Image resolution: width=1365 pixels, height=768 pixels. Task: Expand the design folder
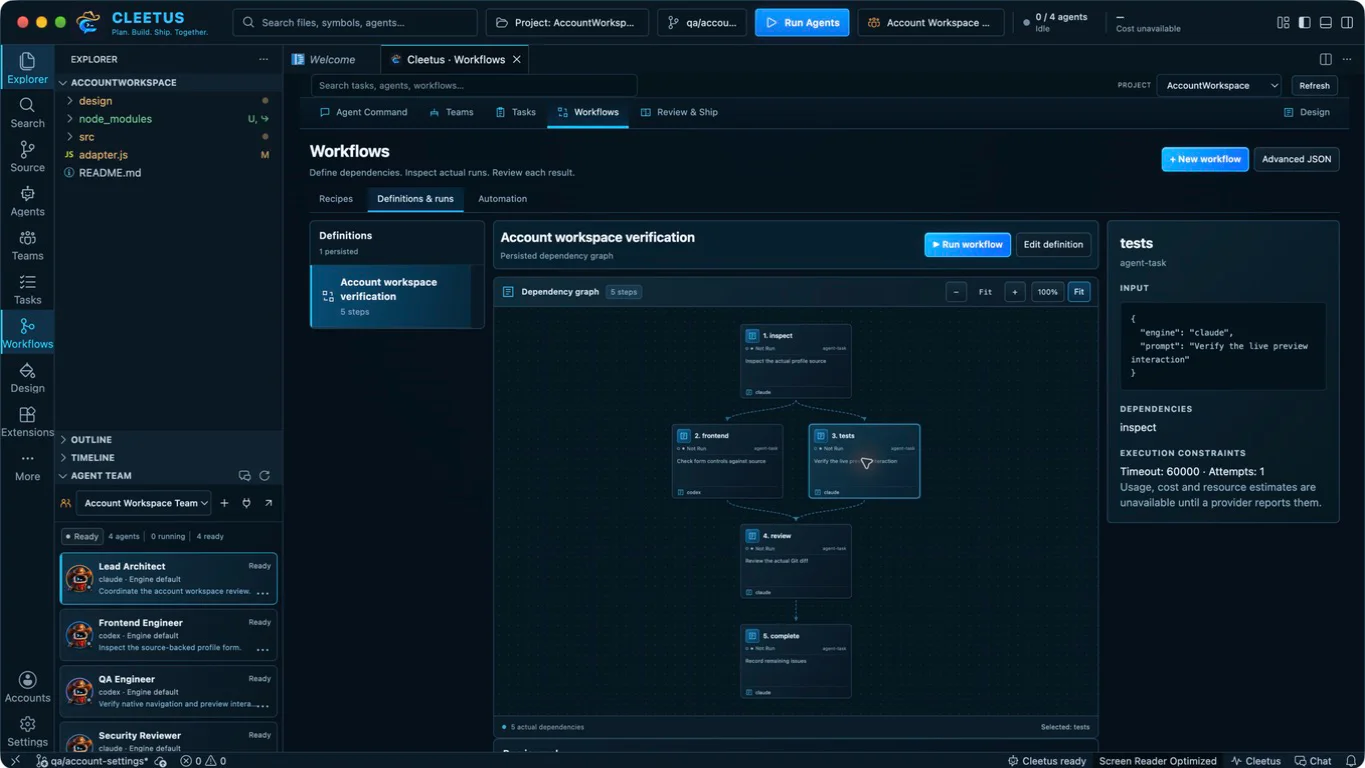(168, 101)
